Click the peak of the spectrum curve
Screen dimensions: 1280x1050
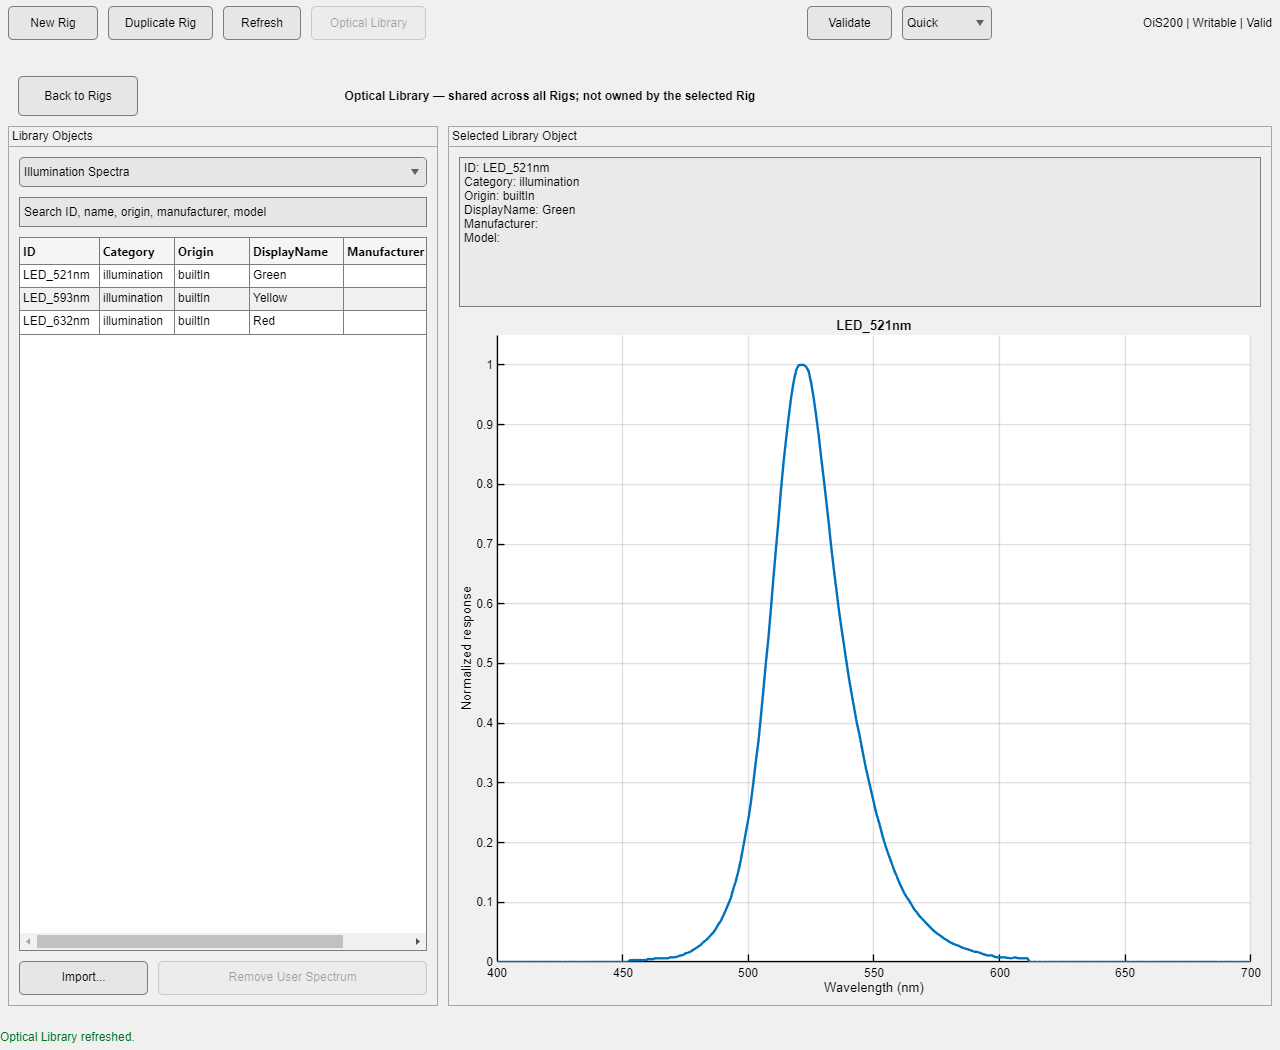[801, 365]
